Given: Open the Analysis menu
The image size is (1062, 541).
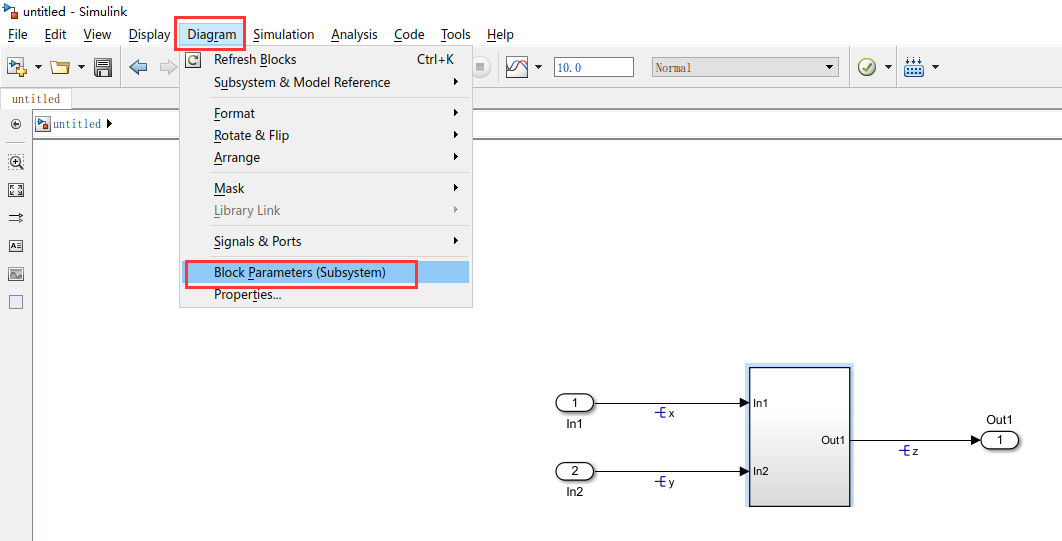Looking at the screenshot, I should pos(354,35).
